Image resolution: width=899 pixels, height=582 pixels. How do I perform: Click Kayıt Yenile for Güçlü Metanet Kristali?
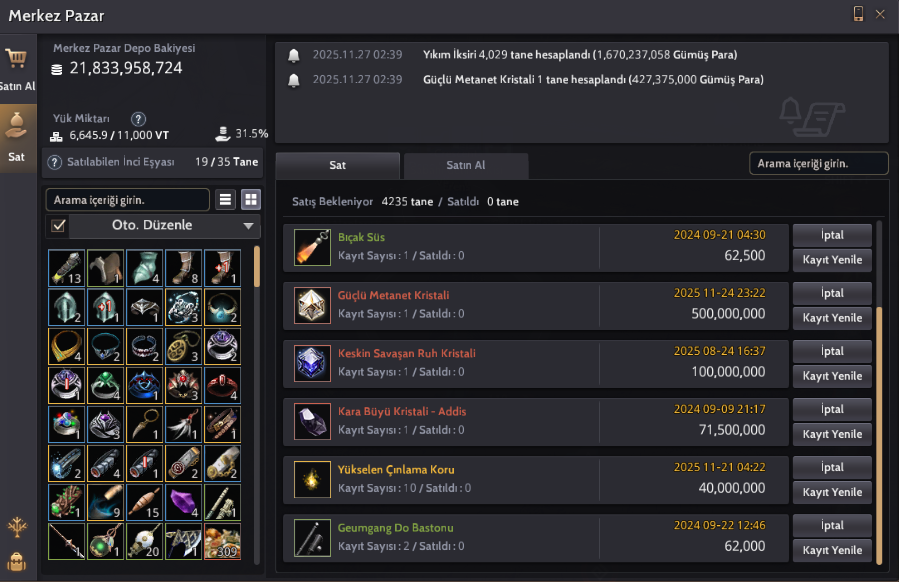(x=832, y=318)
